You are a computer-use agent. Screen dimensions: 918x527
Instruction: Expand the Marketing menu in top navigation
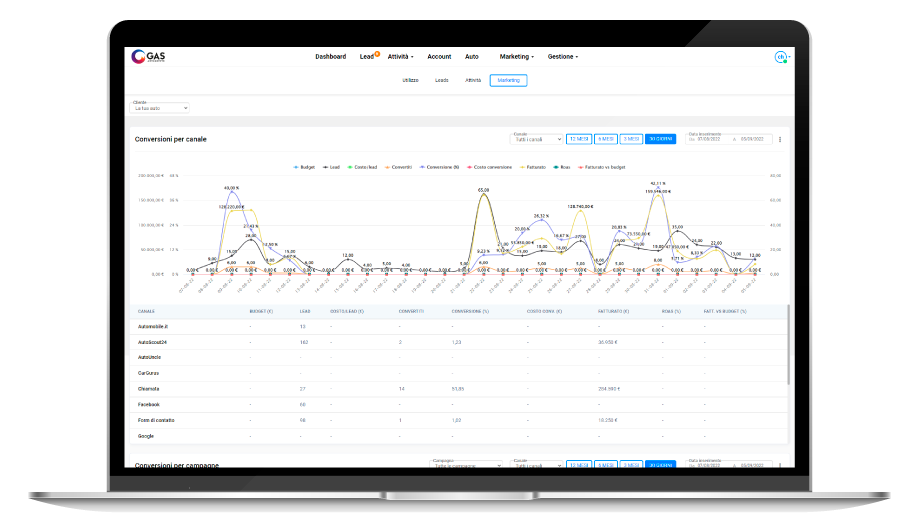point(516,57)
